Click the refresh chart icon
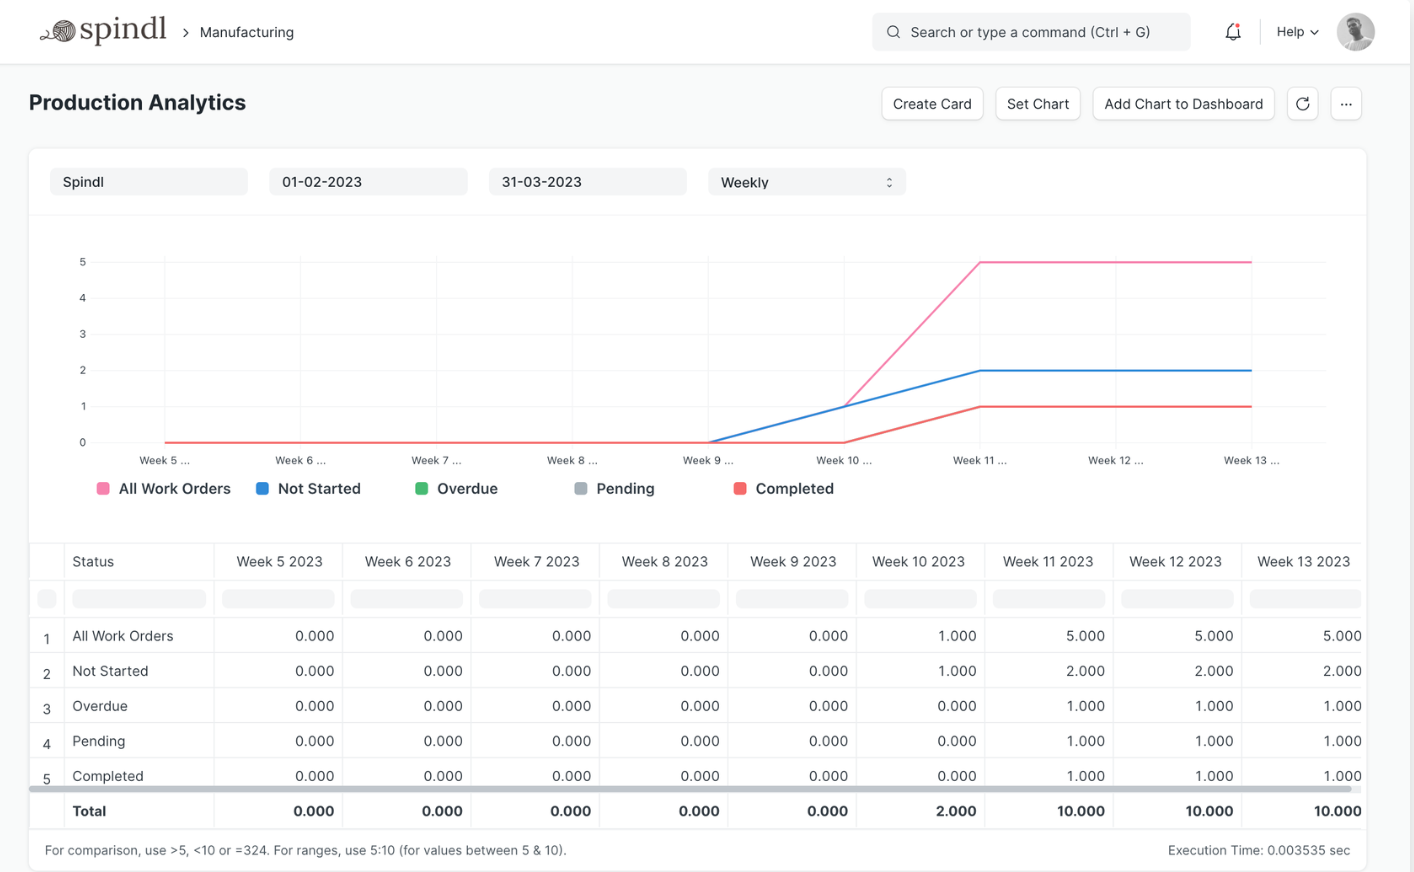This screenshot has height=872, width=1414. coord(1302,104)
